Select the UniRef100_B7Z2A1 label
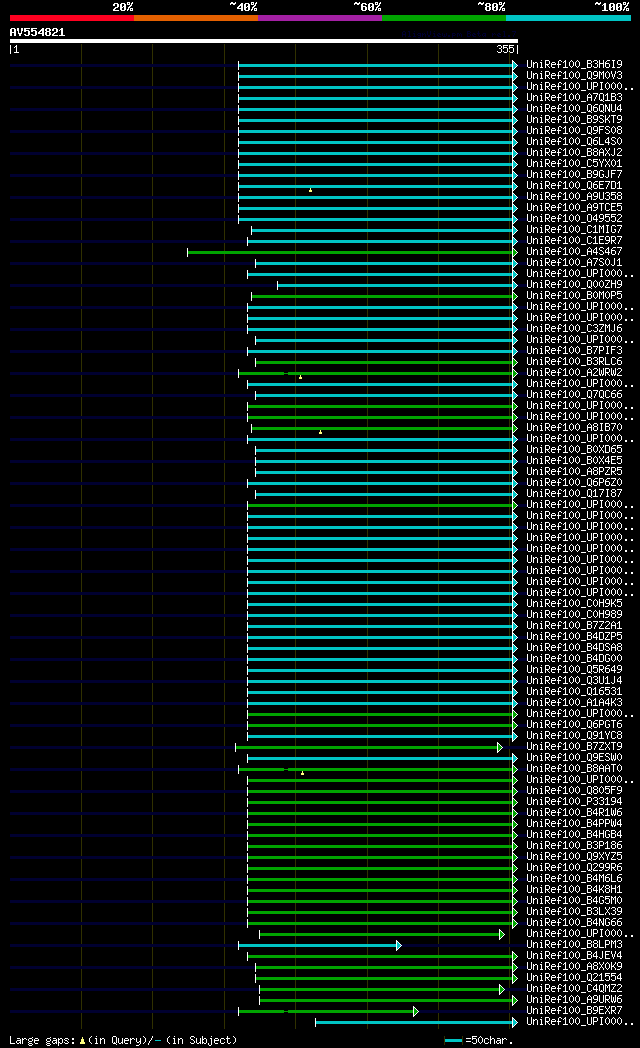 [574, 626]
